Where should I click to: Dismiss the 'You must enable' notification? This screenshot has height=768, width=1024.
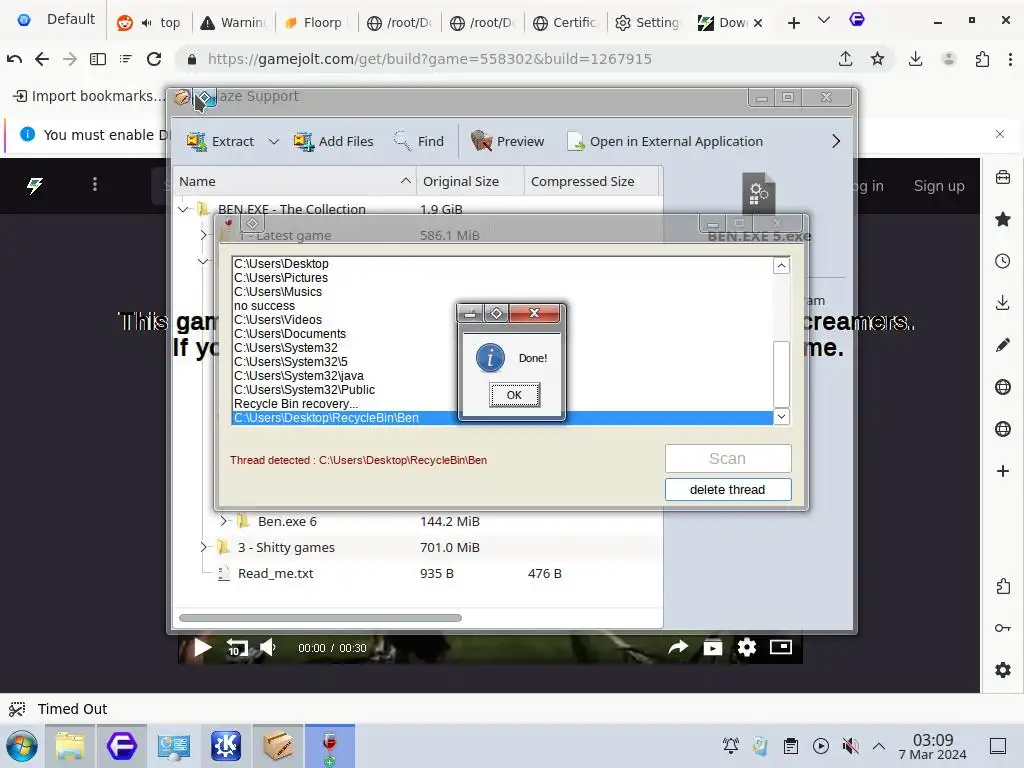pos(1000,134)
